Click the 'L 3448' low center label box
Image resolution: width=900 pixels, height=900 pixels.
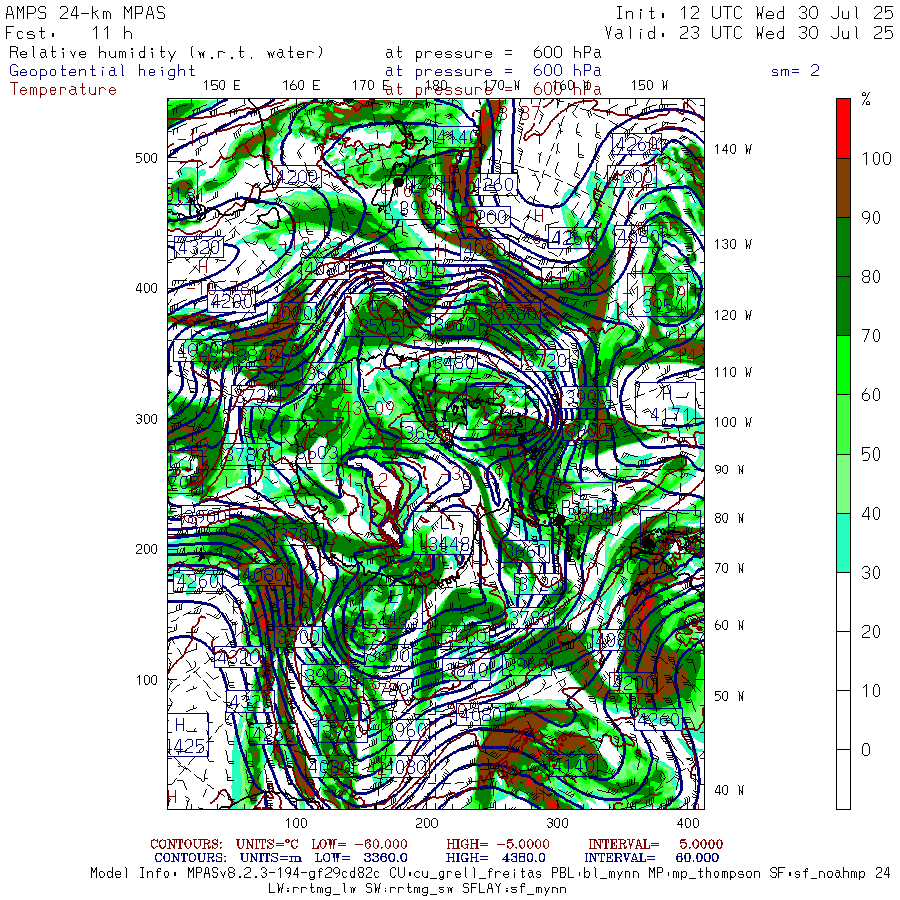pos(444,533)
